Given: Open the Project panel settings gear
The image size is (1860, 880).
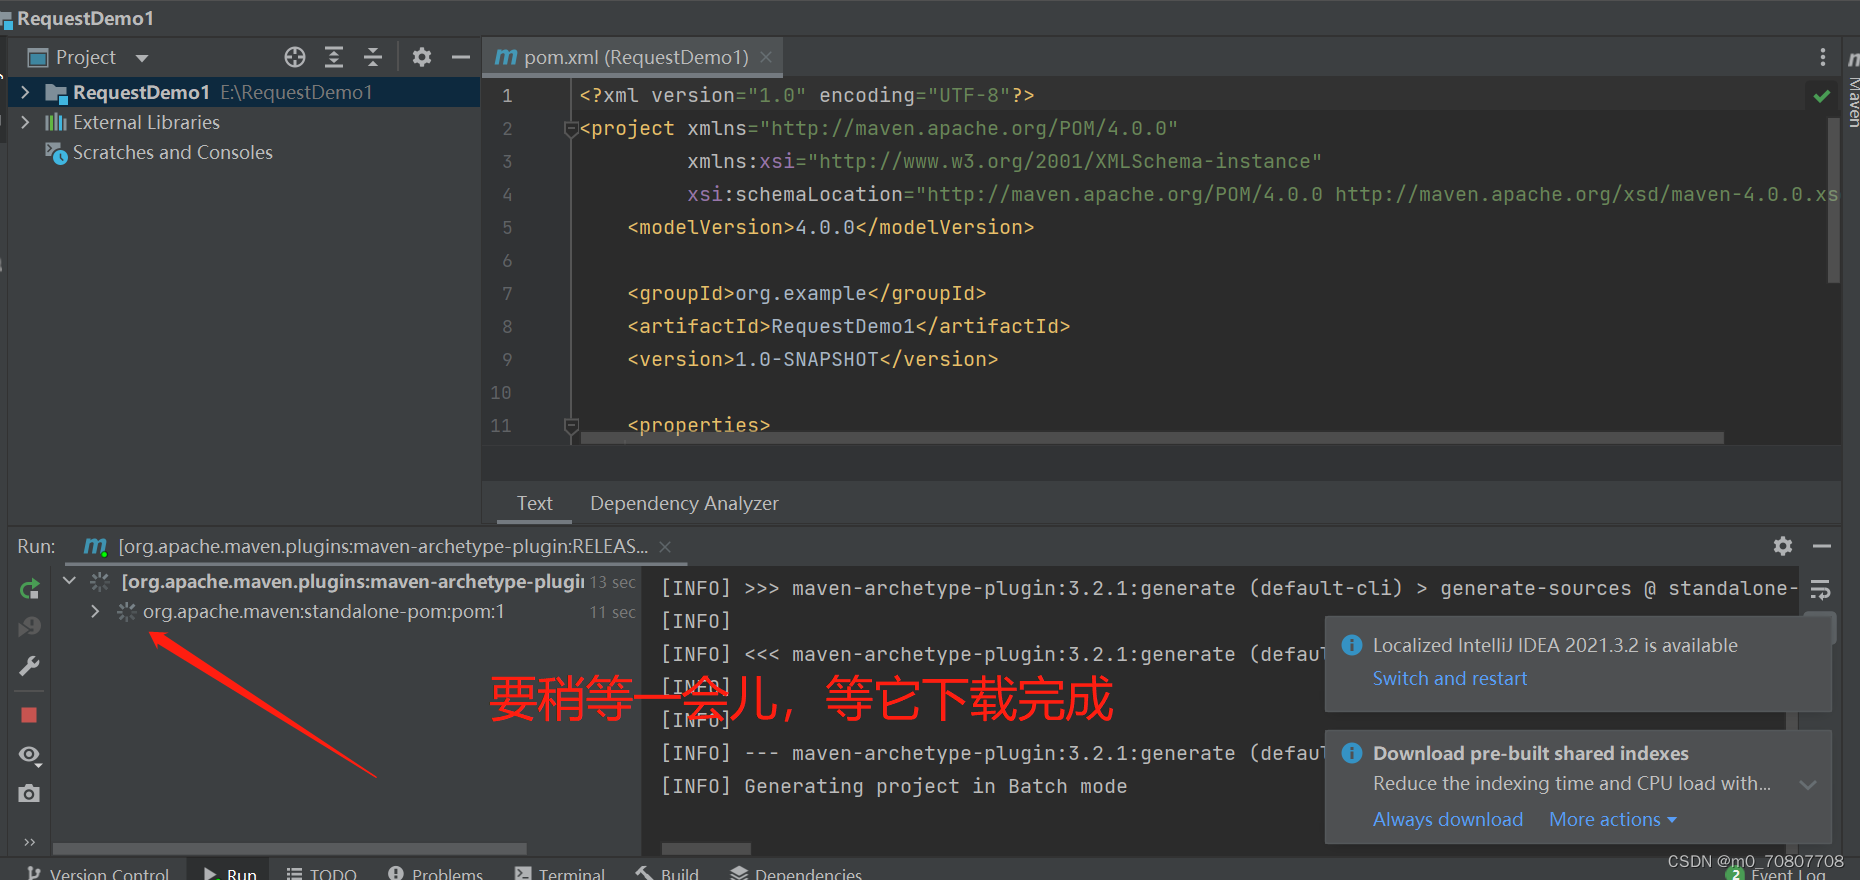Looking at the screenshot, I should (x=422, y=57).
